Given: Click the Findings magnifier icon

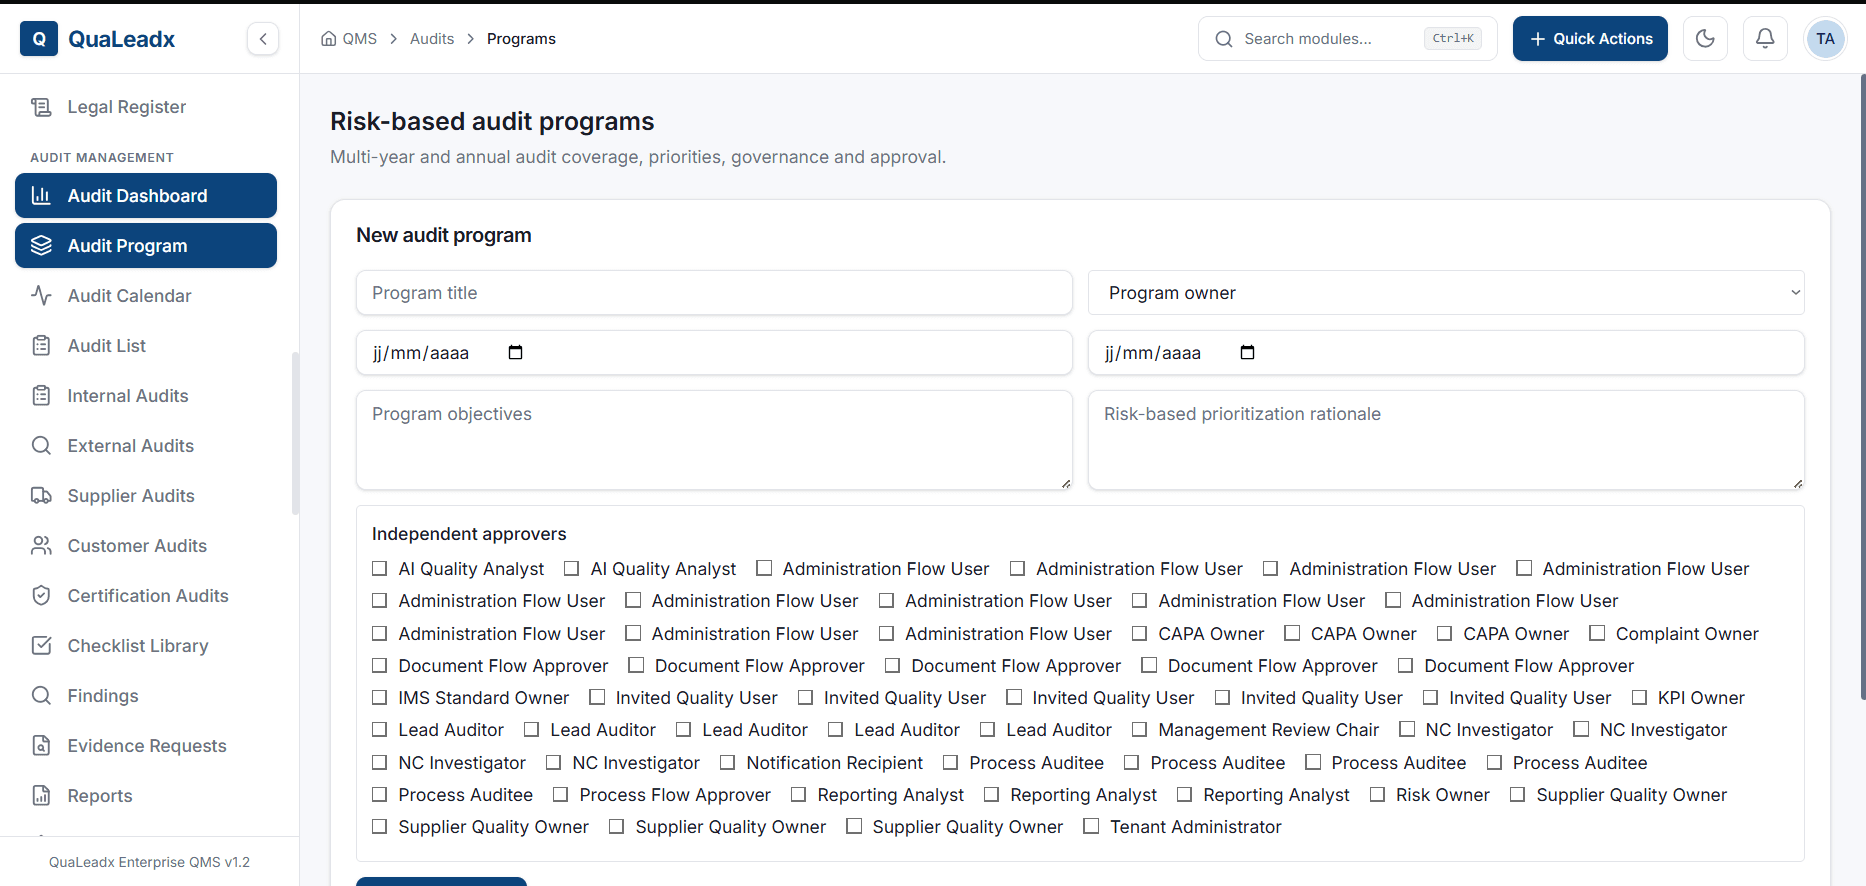Looking at the screenshot, I should point(41,696).
